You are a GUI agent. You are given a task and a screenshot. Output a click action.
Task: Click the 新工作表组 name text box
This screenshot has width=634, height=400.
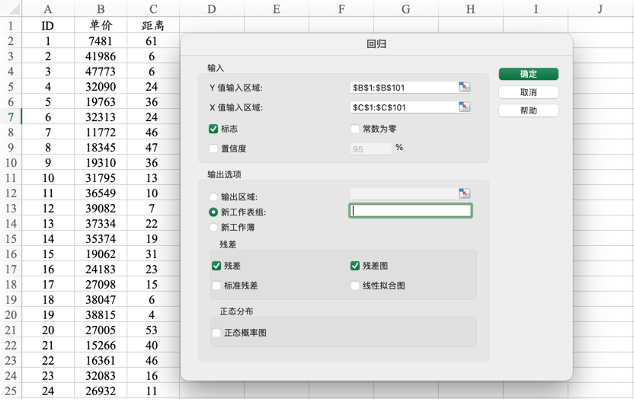pos(410,211)
